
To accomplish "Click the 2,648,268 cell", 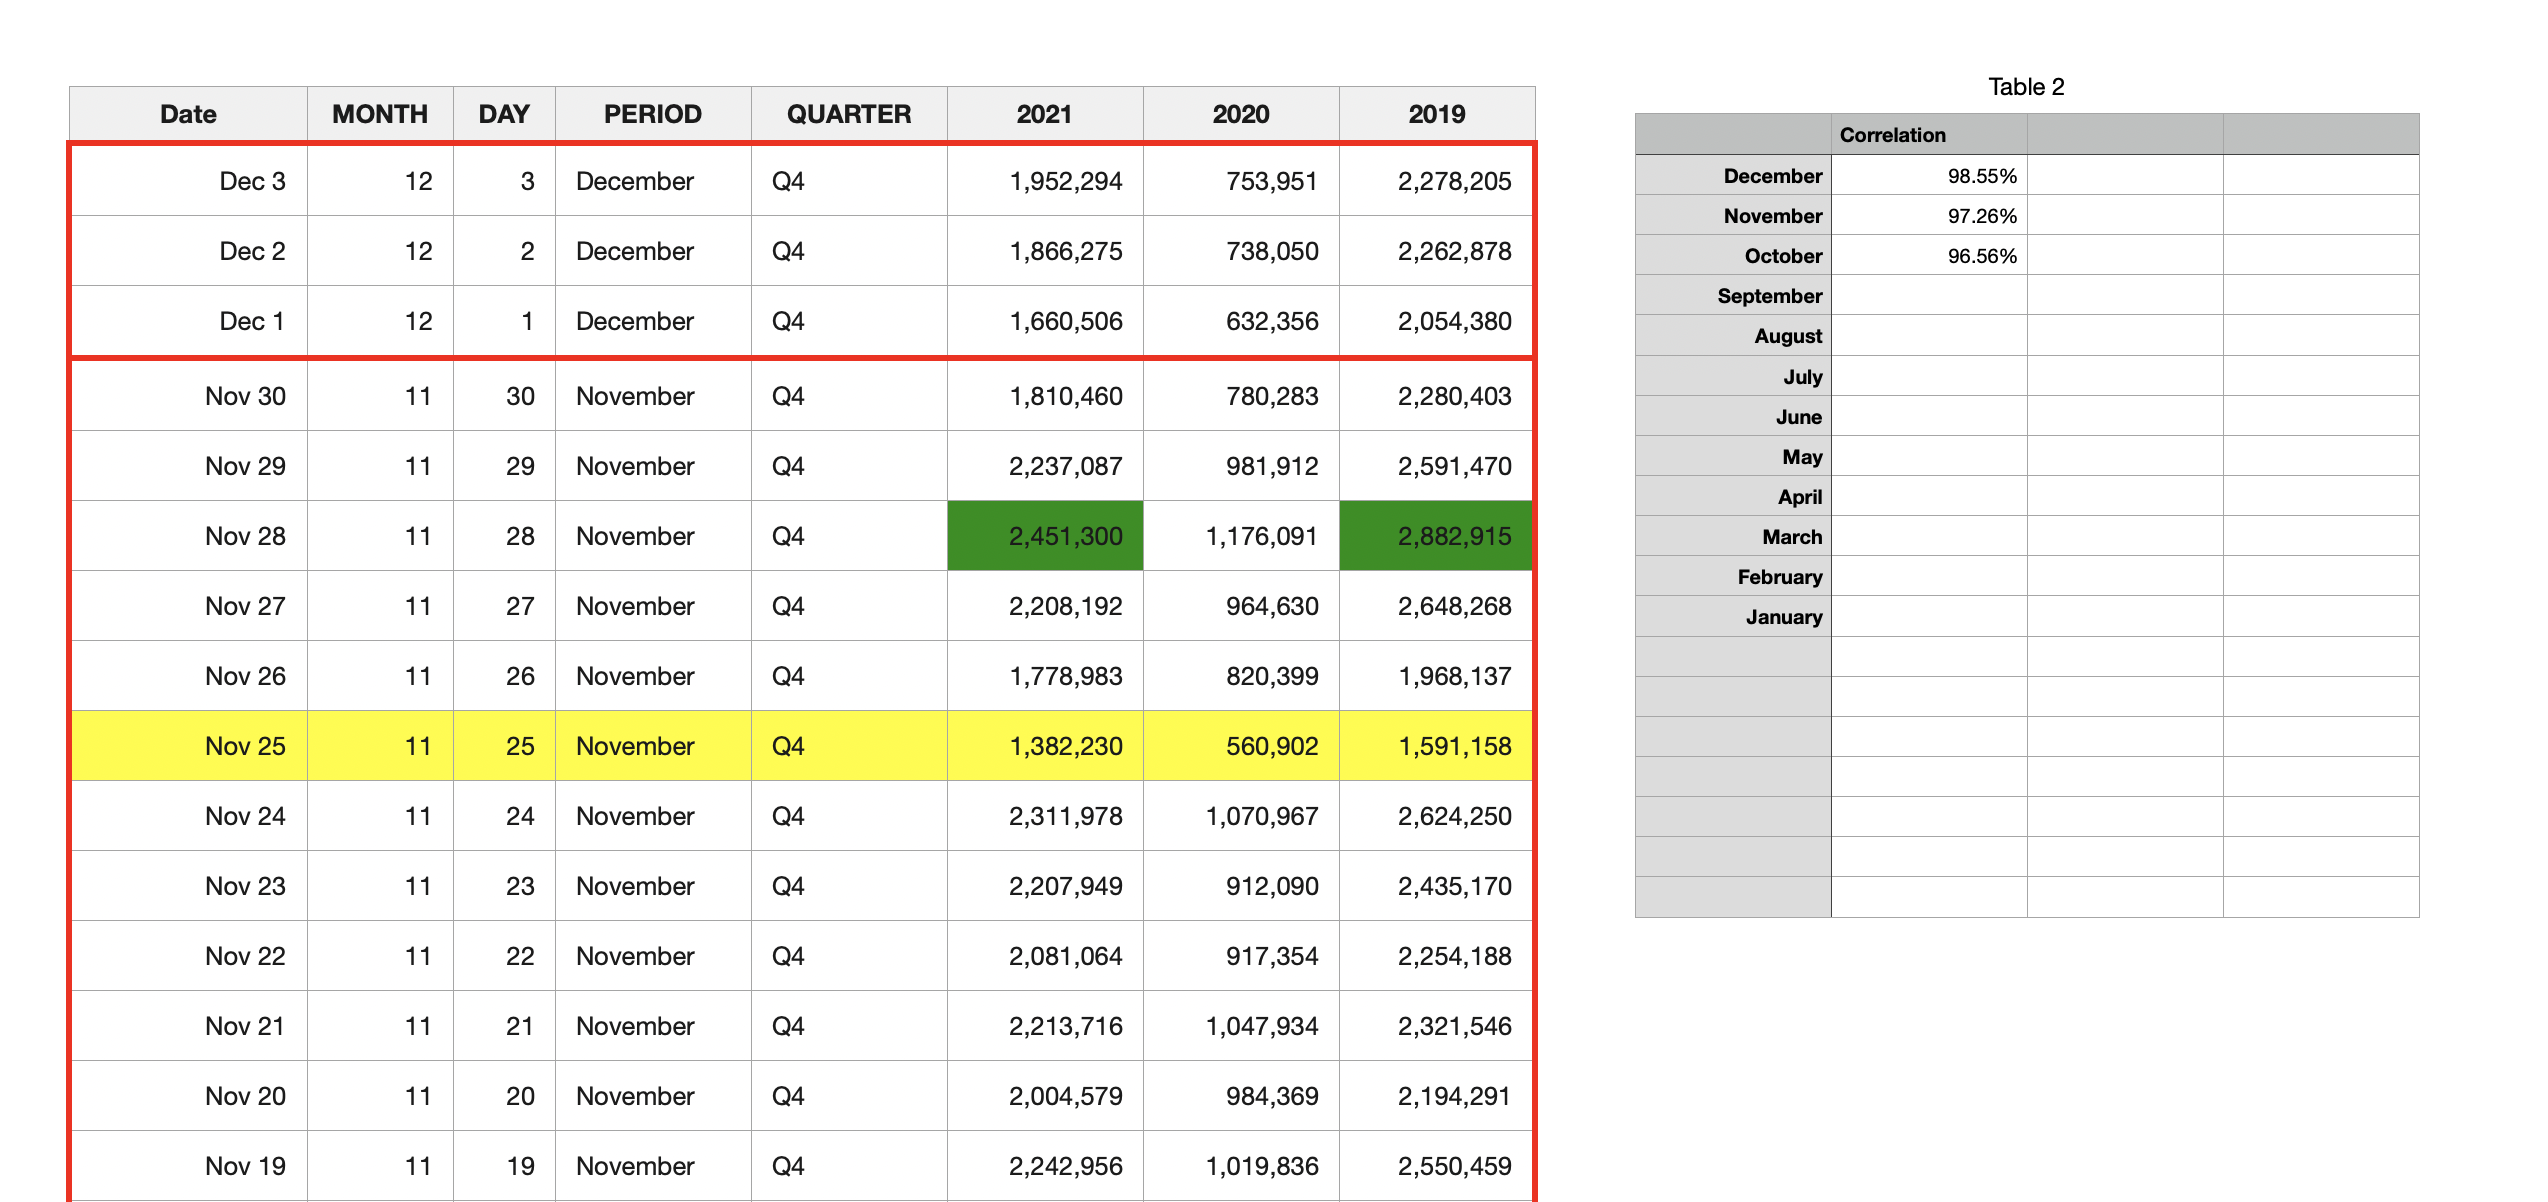I will (x=1437, y=606).
